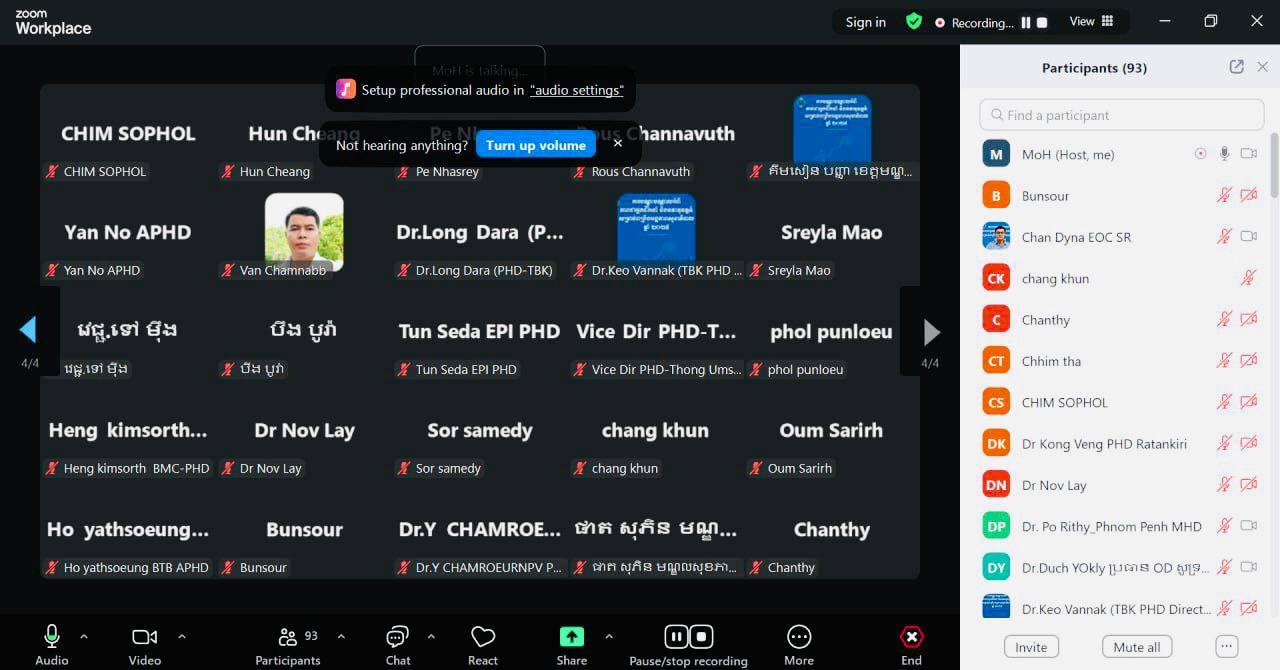The width and height of the screenshot is (1280, 670).
Task: Toggle chang khun's muted mic in list
Action: [x=1248, y=279]
